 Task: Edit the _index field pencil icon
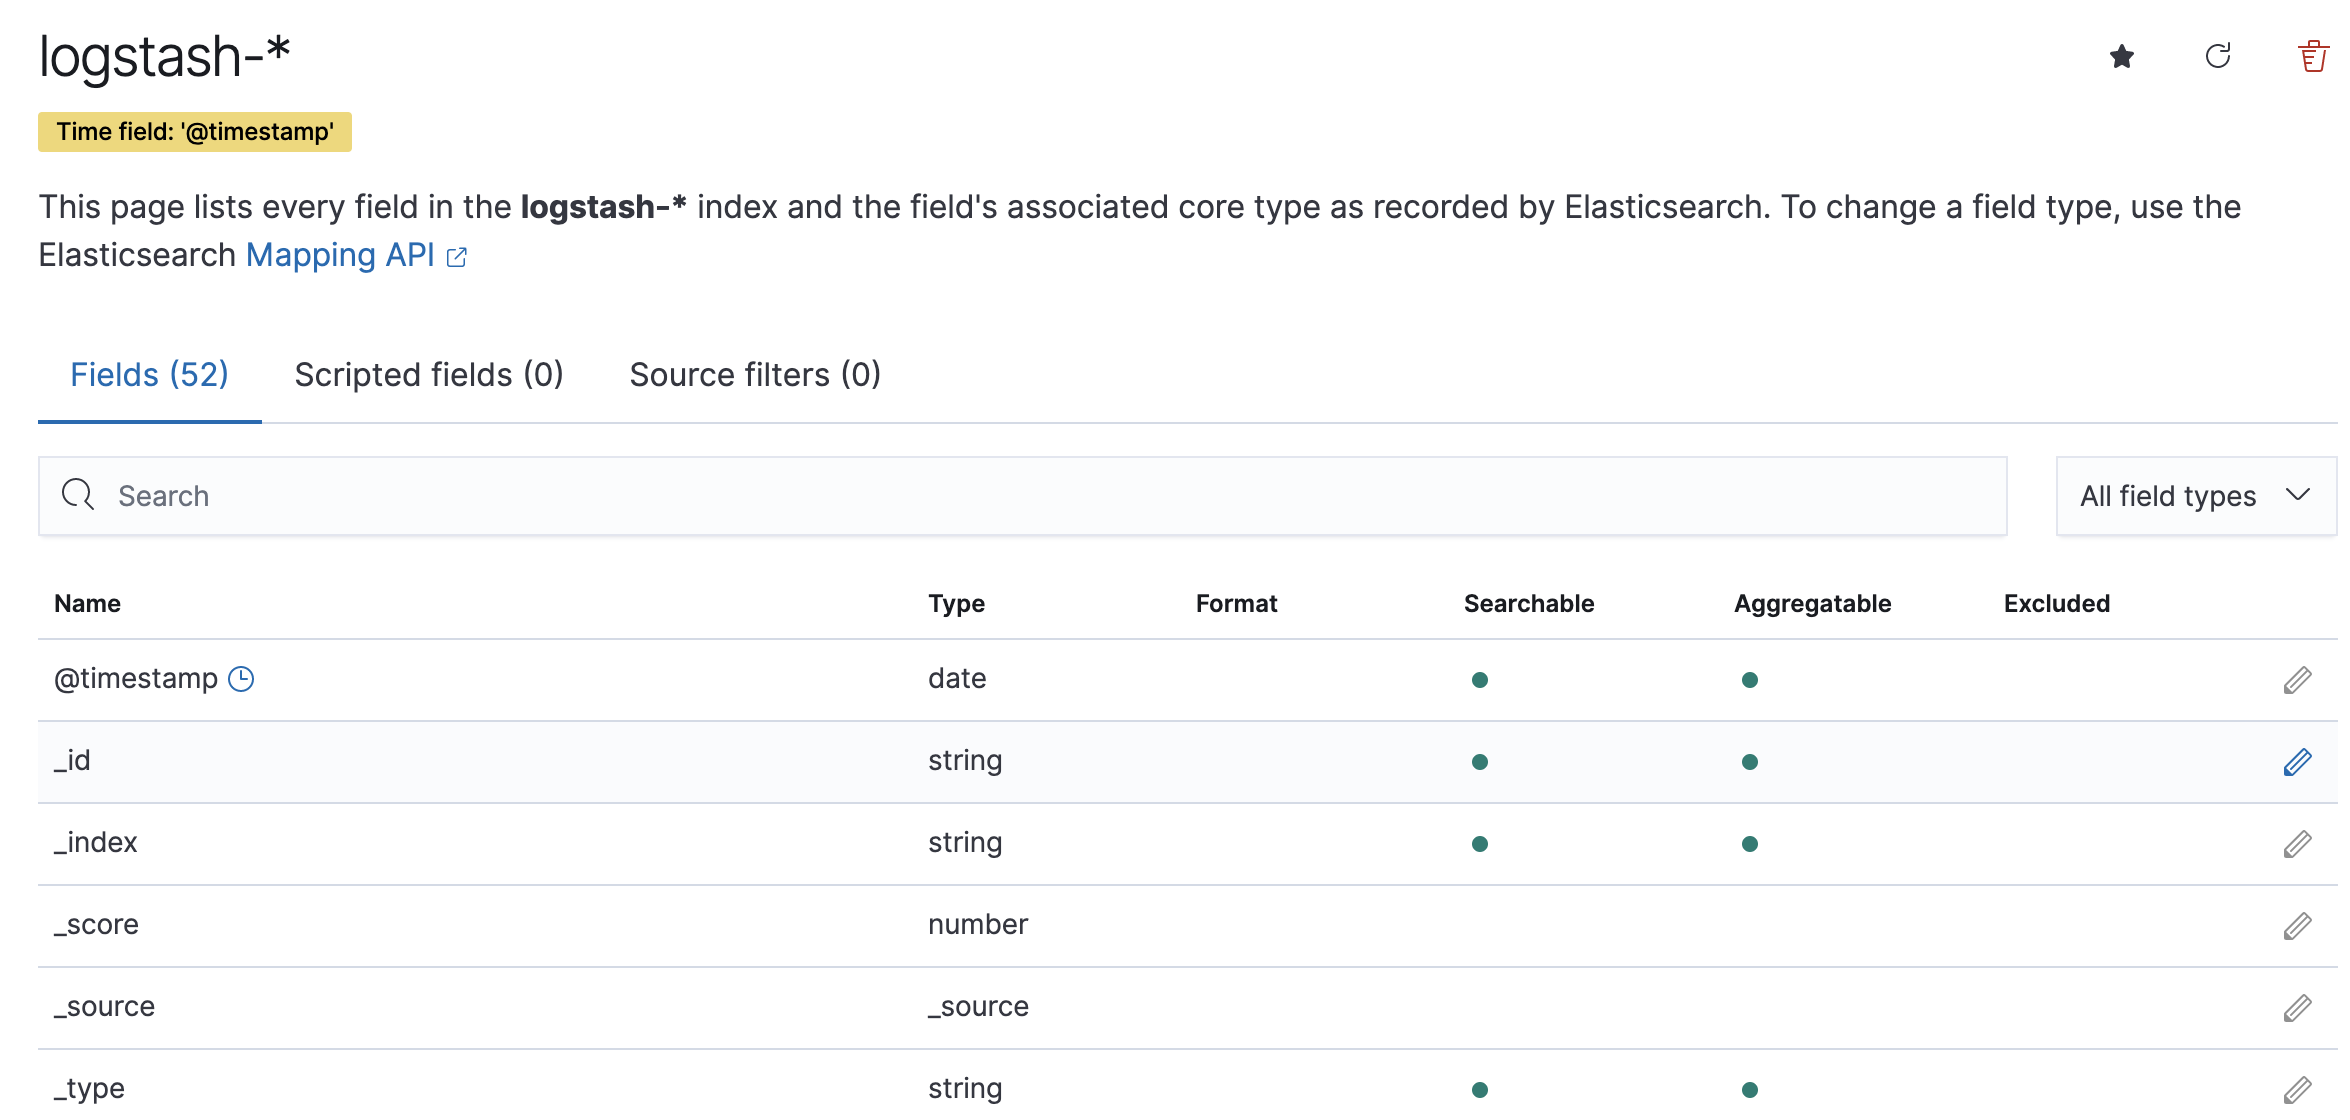point(2297,844)
